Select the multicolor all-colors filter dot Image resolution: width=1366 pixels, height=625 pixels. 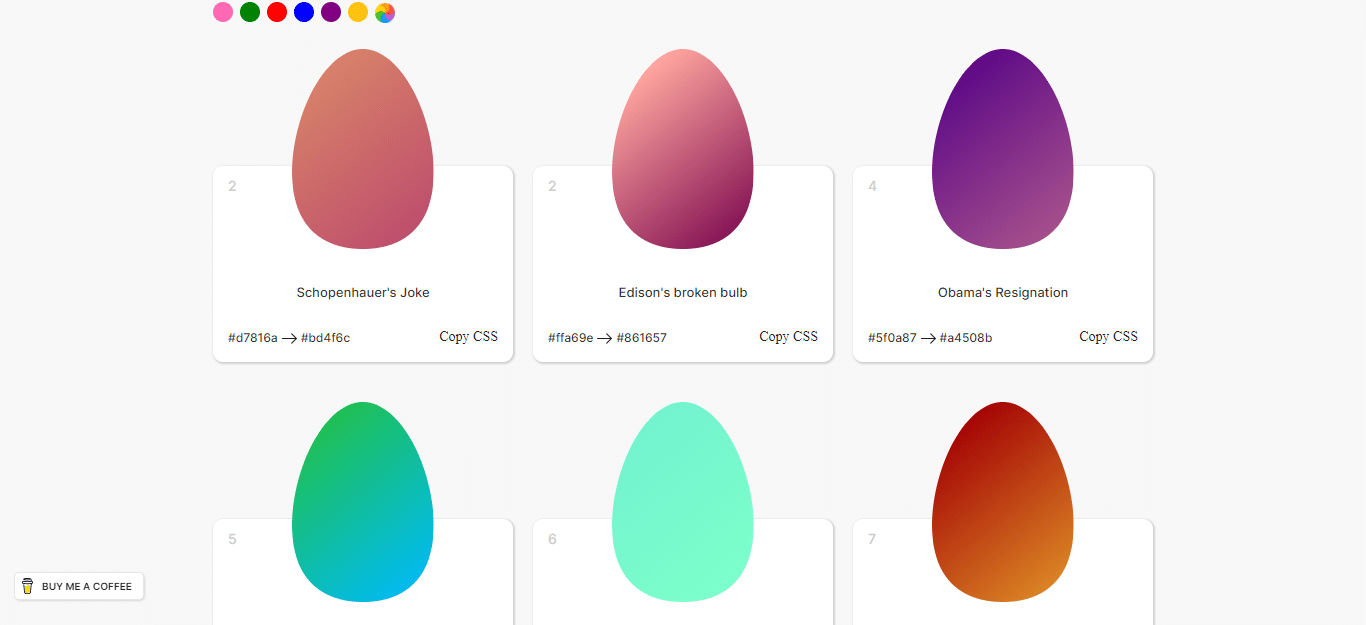[385, 12]
